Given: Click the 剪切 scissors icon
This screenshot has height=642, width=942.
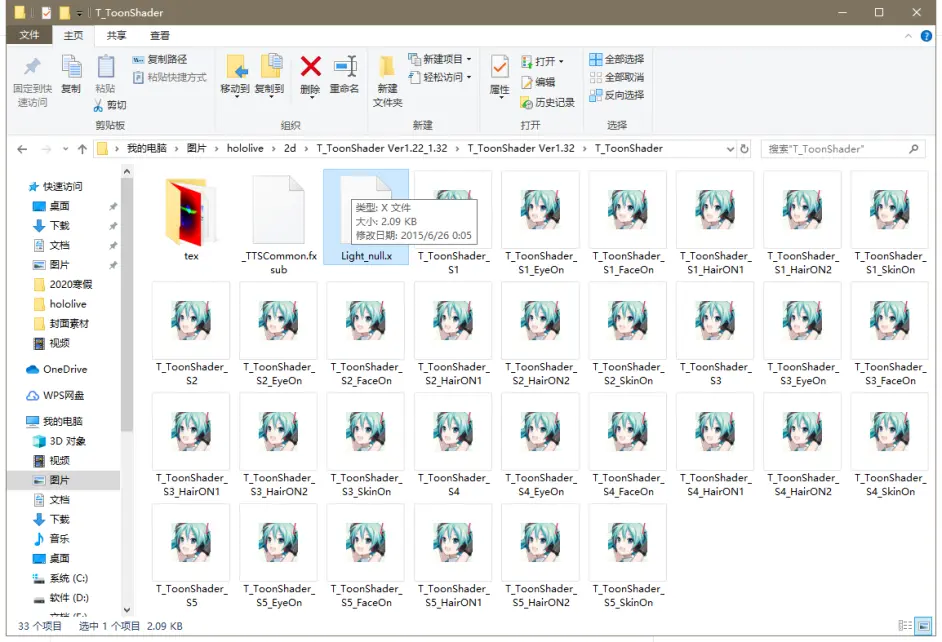Looking at the screenshot, I should (98, 106).
